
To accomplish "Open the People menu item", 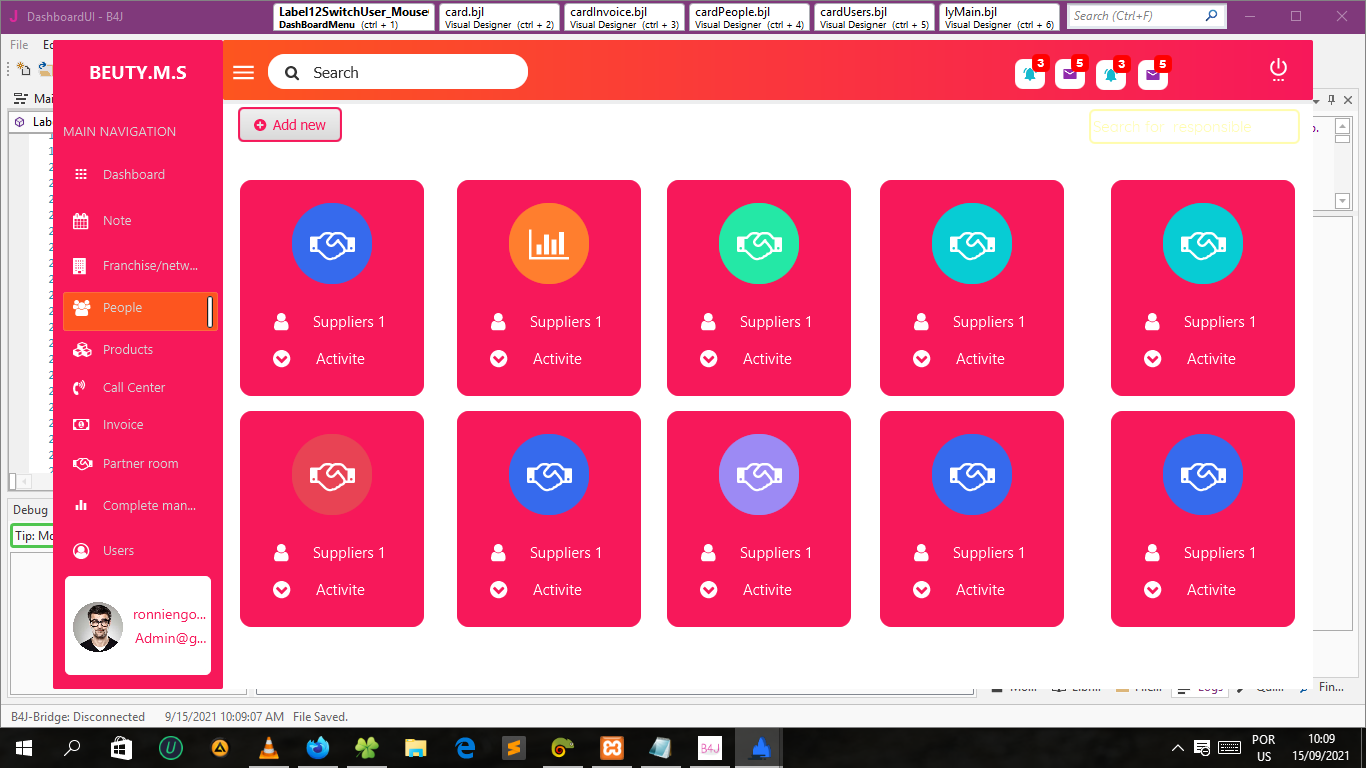I will pos(140,311).
